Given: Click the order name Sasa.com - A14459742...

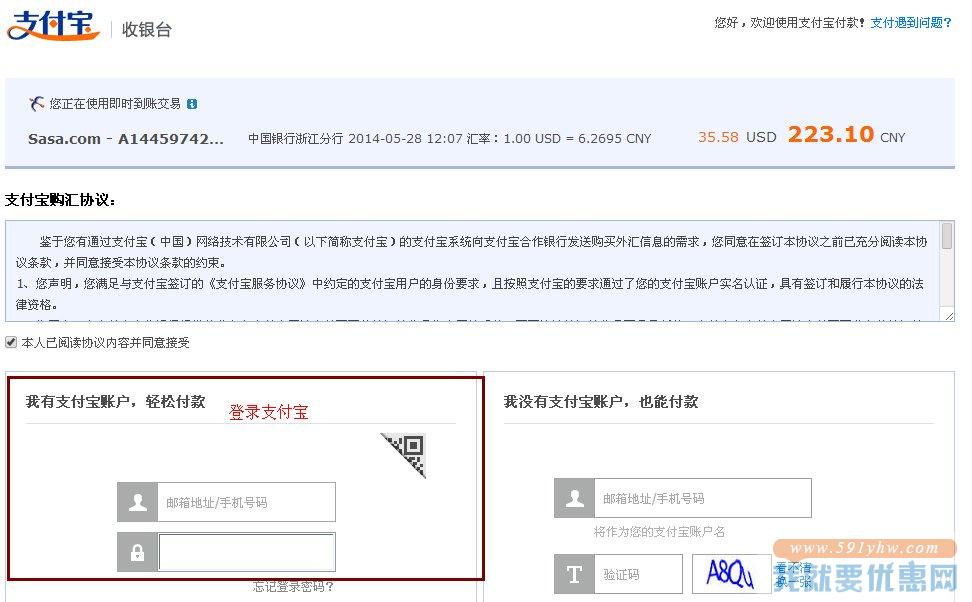Looking at the screenshot, I should point(126,139).
